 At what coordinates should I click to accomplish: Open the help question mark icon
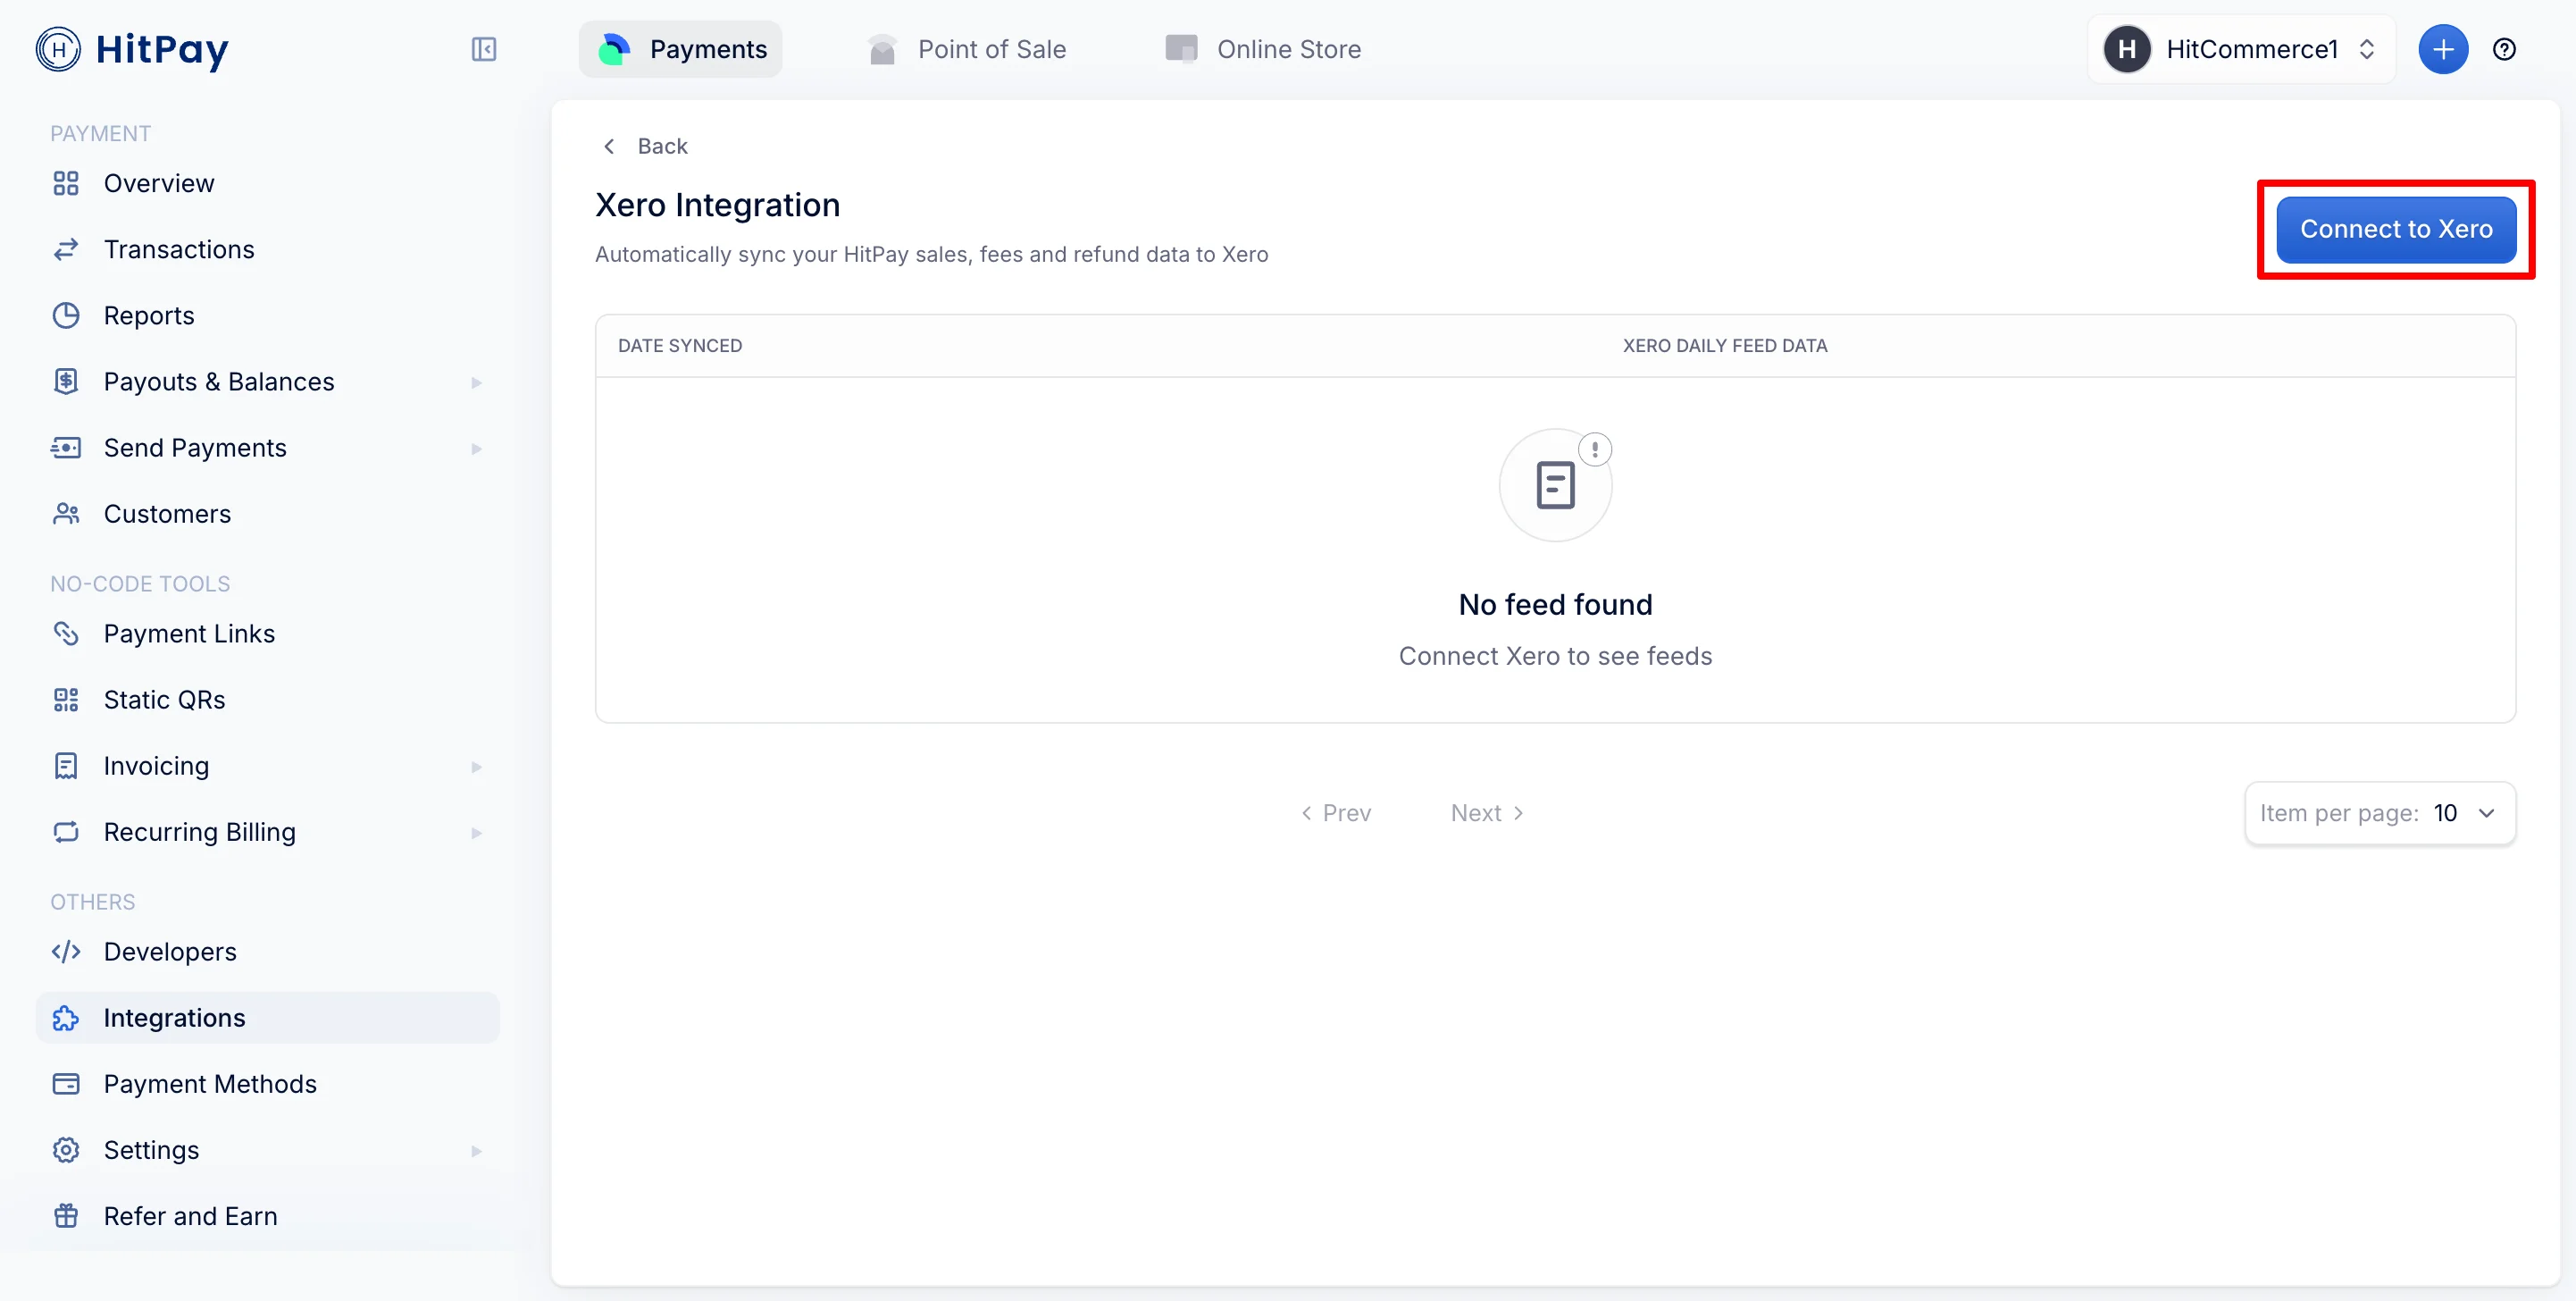pyautogui.click(x=2504, y=49)
